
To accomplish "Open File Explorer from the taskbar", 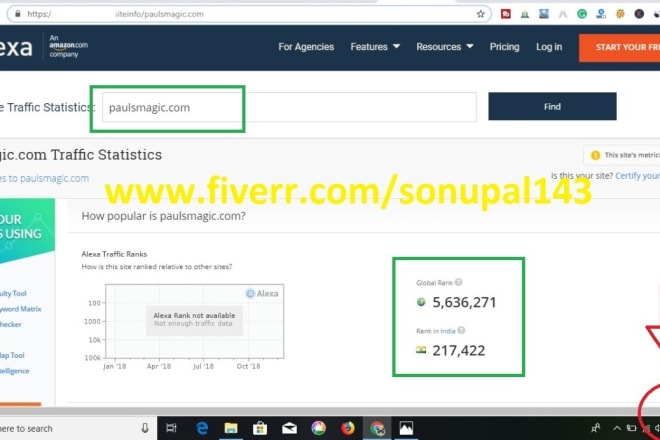I will point(231,428).
